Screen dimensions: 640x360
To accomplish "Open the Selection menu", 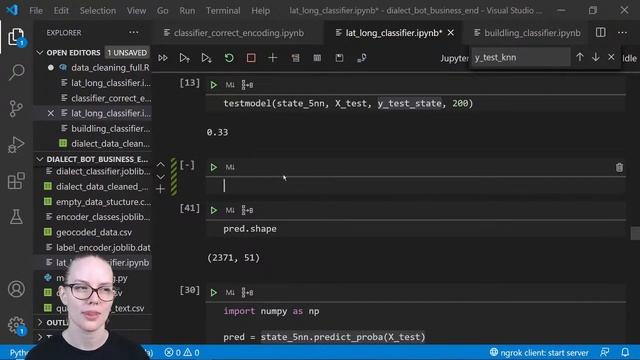I will (98, 11).
